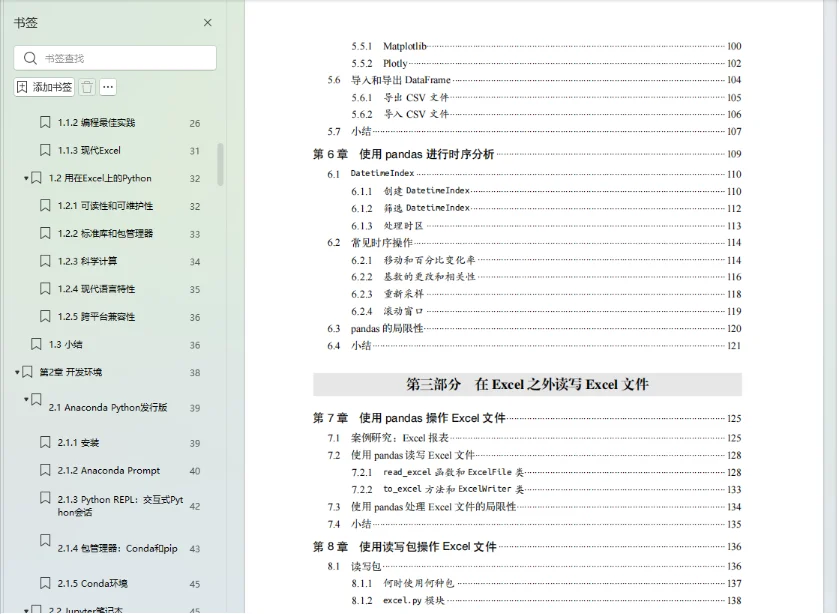Click heading 第三部分 在Excel之外读写Excel文件
Viewport: 839px width, 614px height.
[x=528, y=384]
